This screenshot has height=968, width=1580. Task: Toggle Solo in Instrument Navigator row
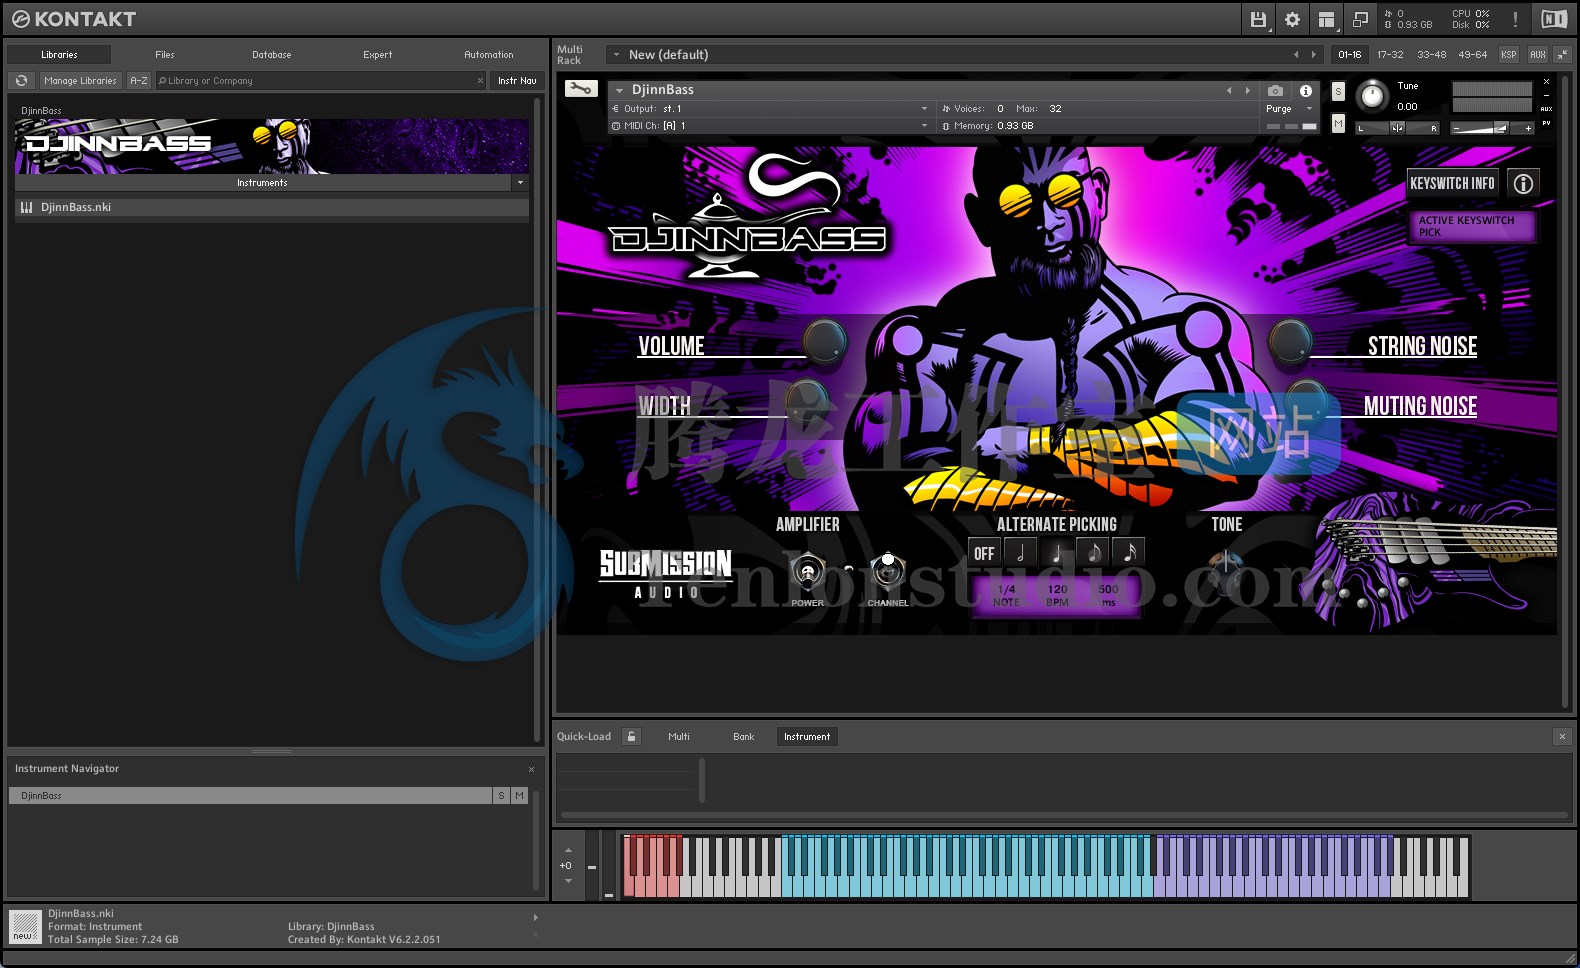coord(501,796)
